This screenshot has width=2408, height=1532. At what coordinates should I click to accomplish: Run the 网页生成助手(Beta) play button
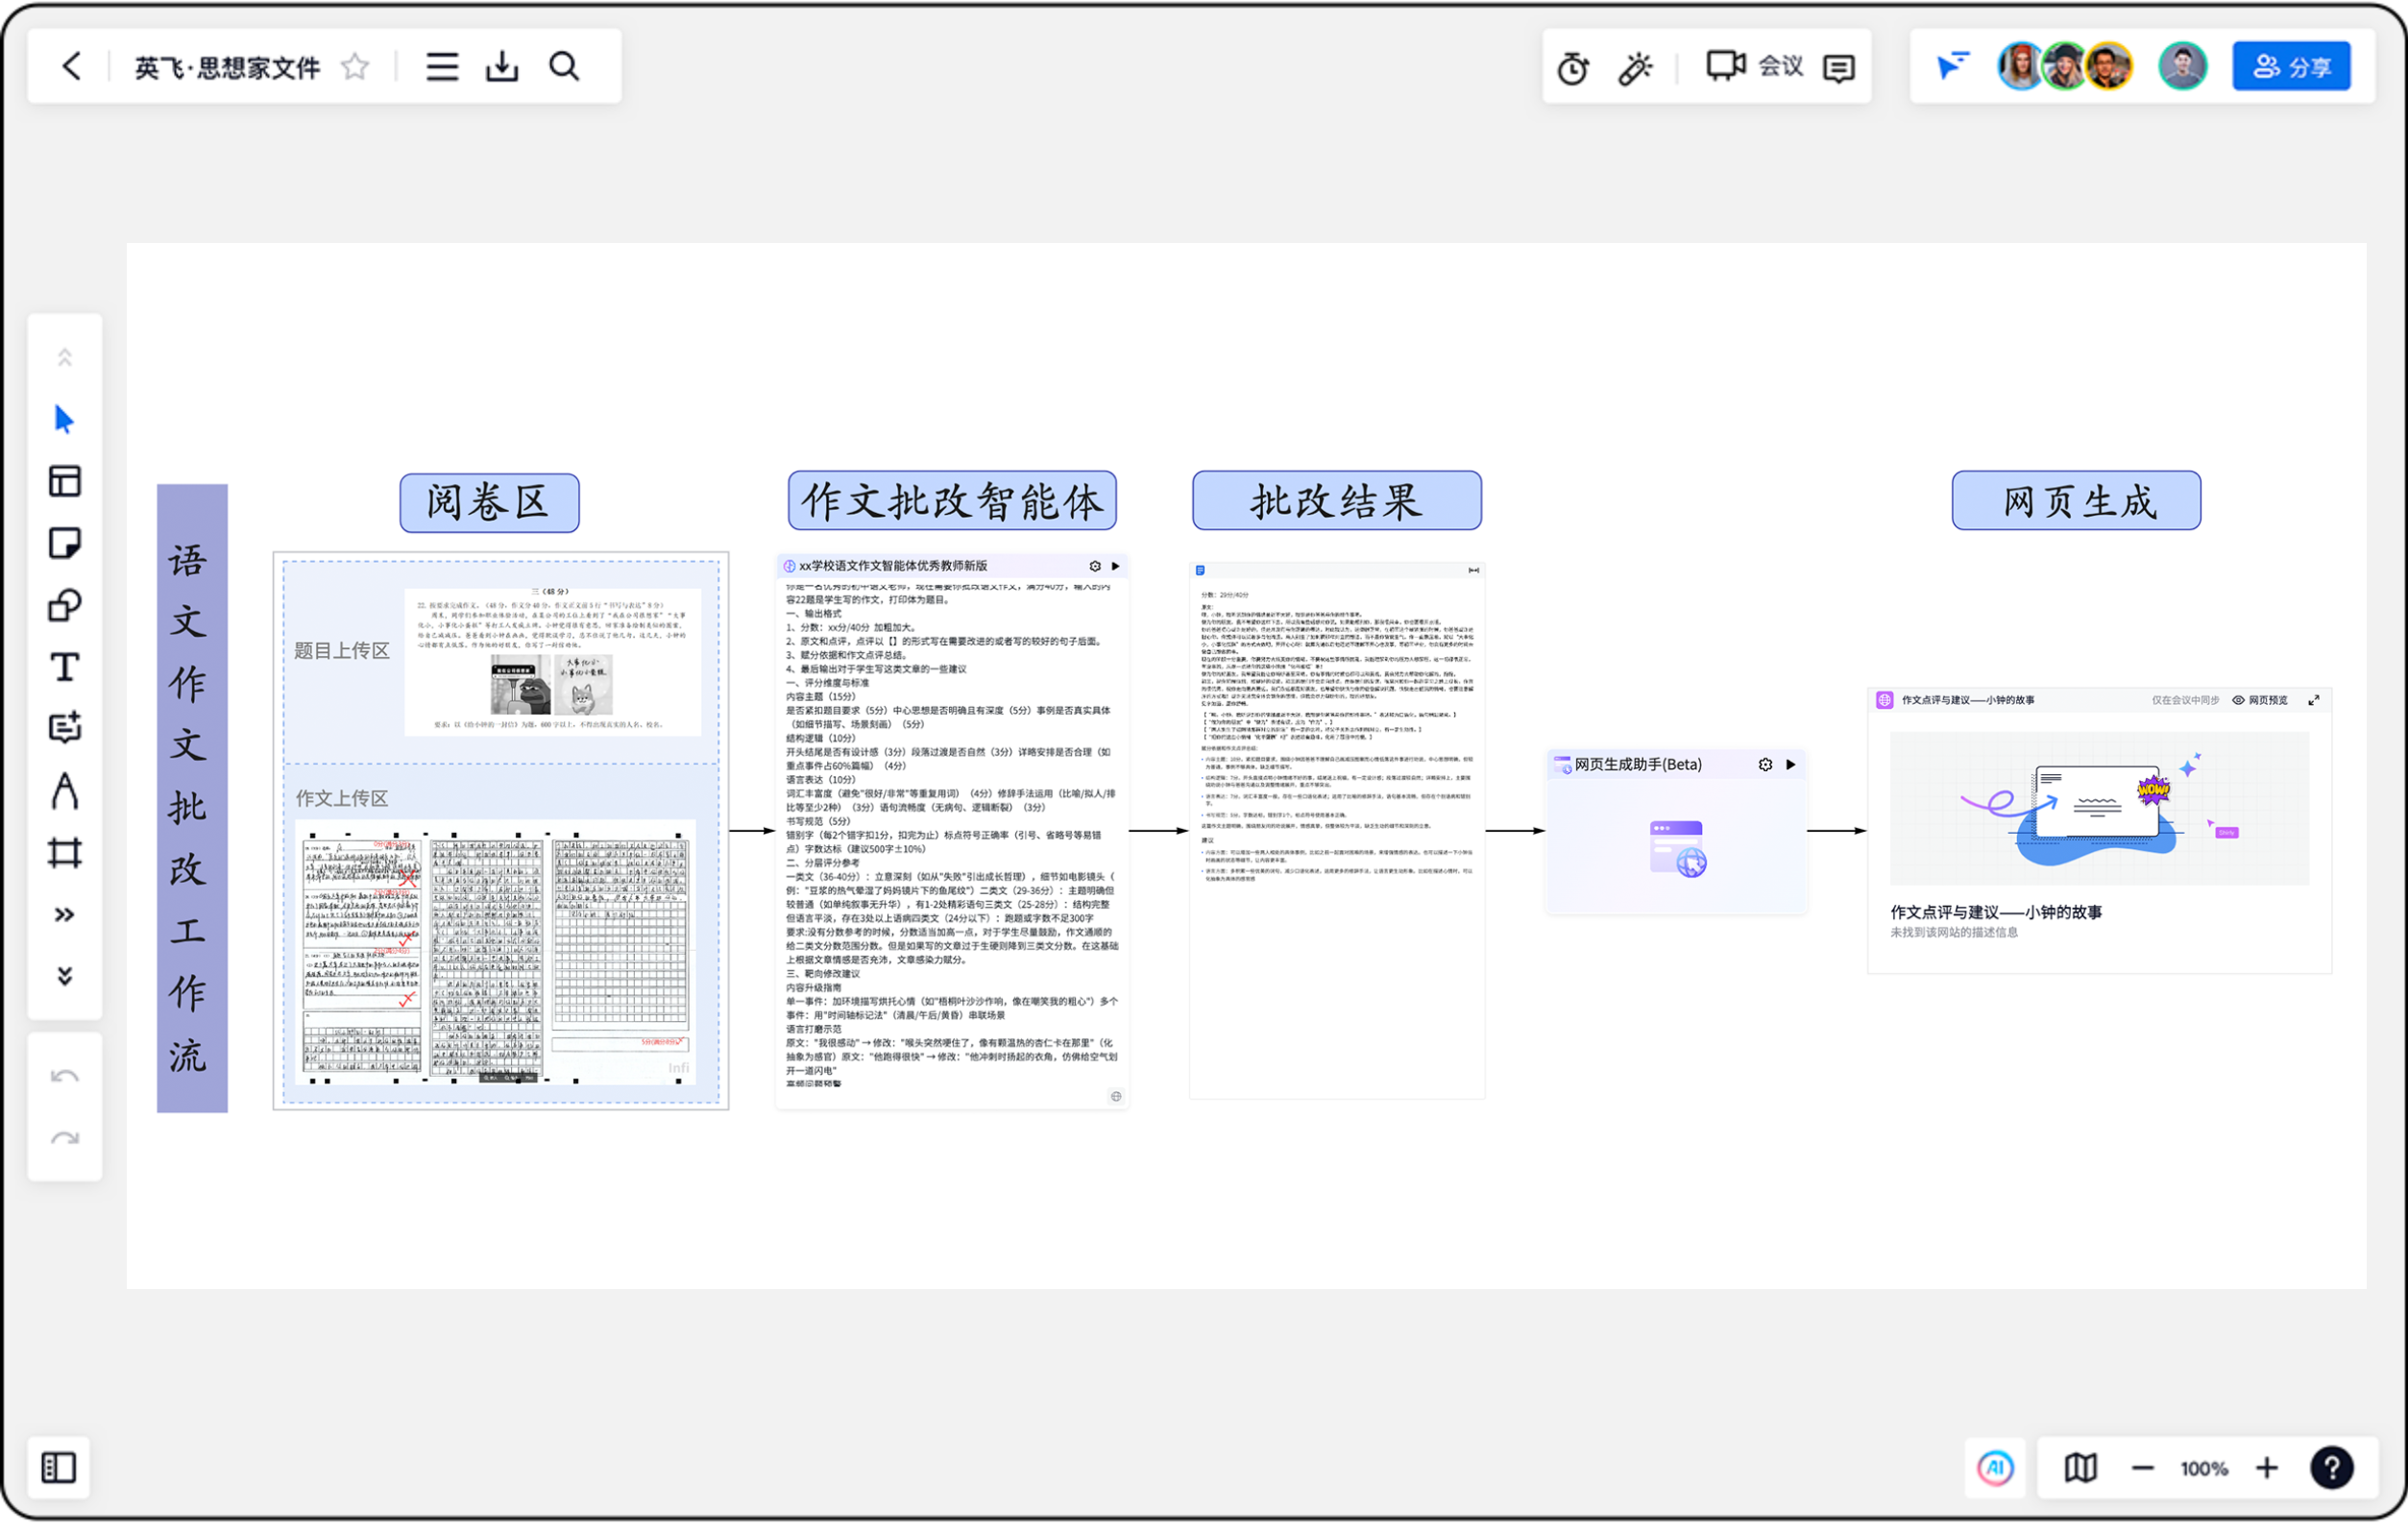pyautogui.click(x=1791, y=765)
